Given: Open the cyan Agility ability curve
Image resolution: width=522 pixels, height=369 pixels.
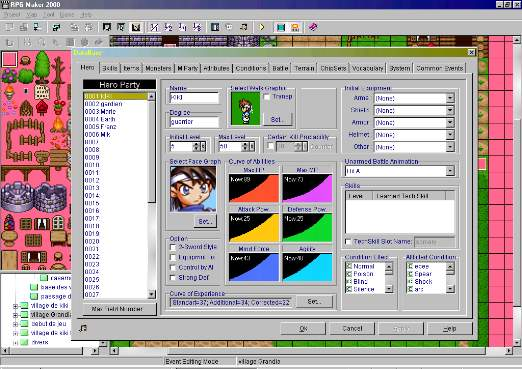Looking at the screenshot, I should pos(307,267).
